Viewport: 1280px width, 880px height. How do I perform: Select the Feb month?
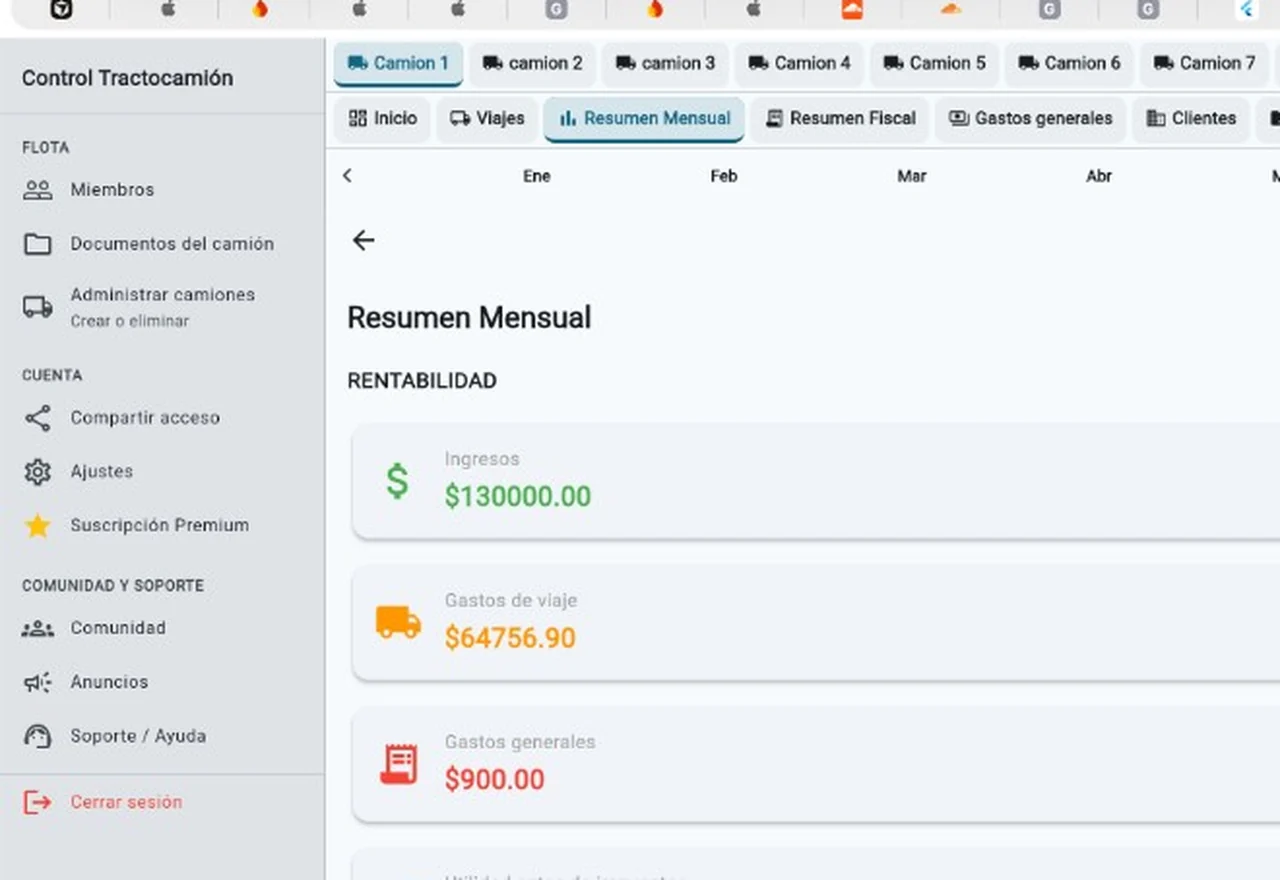[x=724, y=176]
